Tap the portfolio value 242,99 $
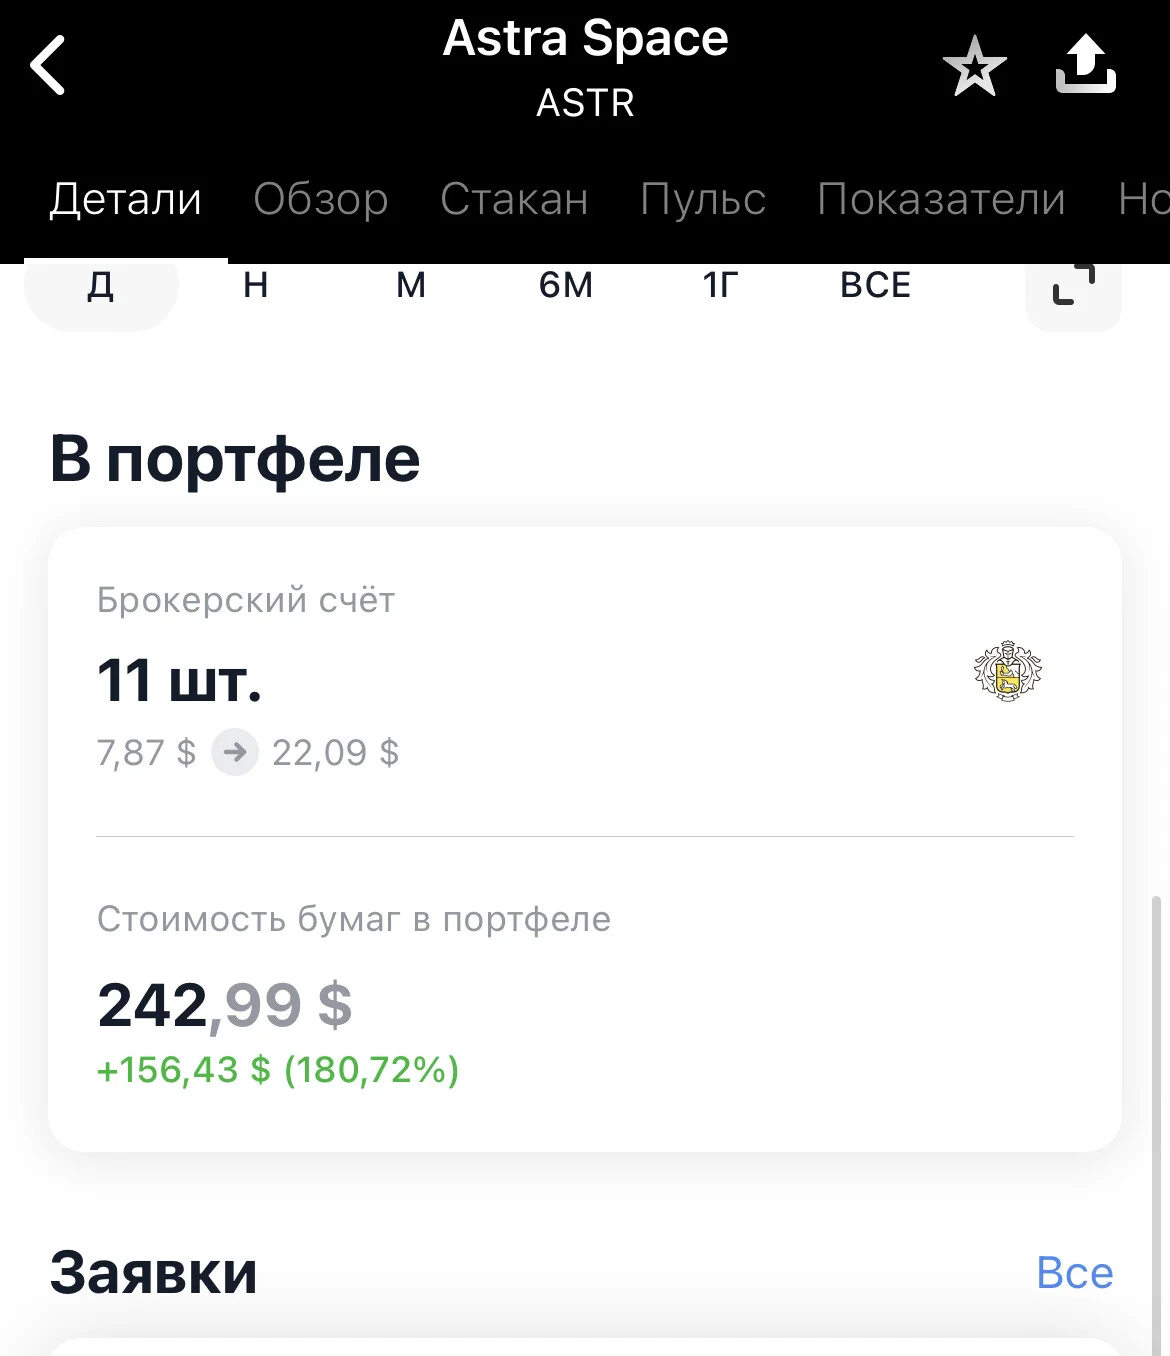The width and height of the screenshot is (1170, 1356). tap(225, 1005)
